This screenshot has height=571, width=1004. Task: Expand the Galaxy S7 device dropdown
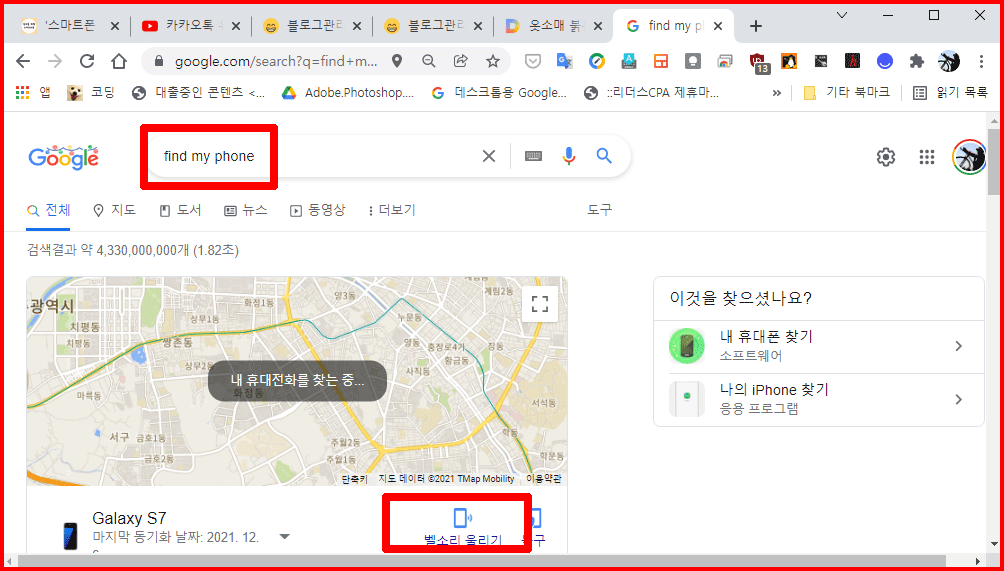[x=285, y=536]
